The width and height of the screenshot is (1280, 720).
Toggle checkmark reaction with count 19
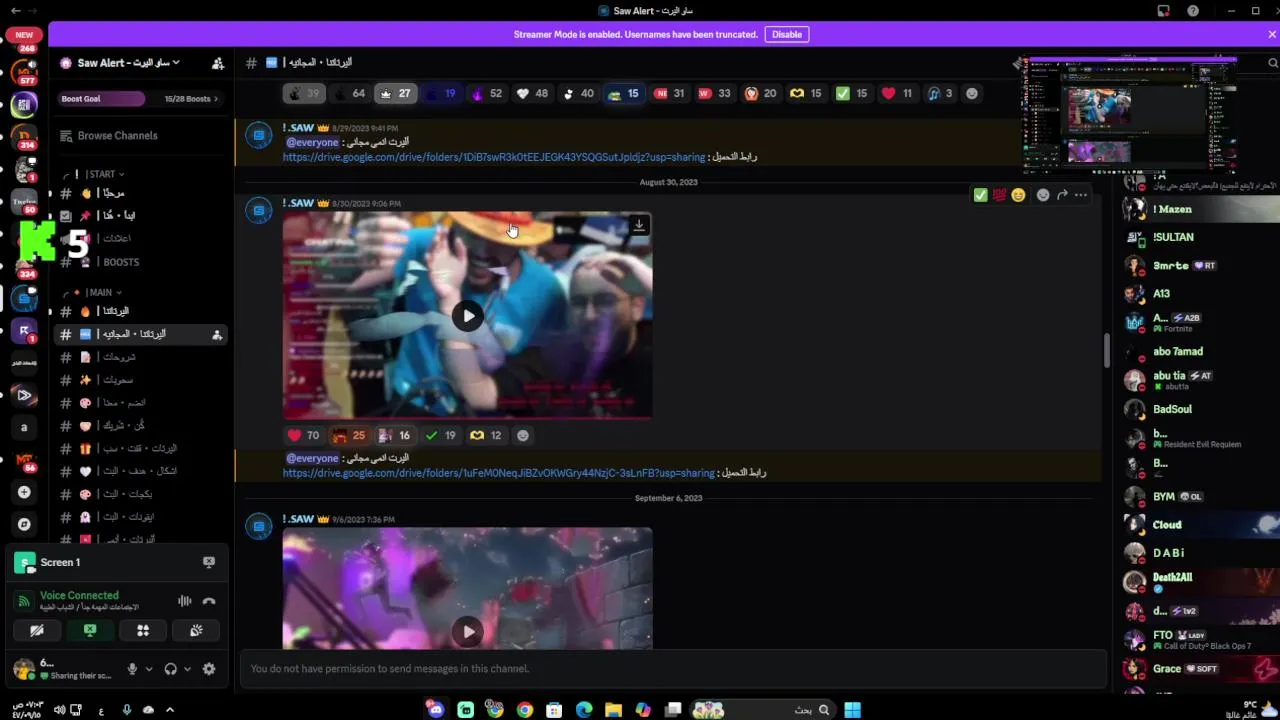click(x=440, y=435)
